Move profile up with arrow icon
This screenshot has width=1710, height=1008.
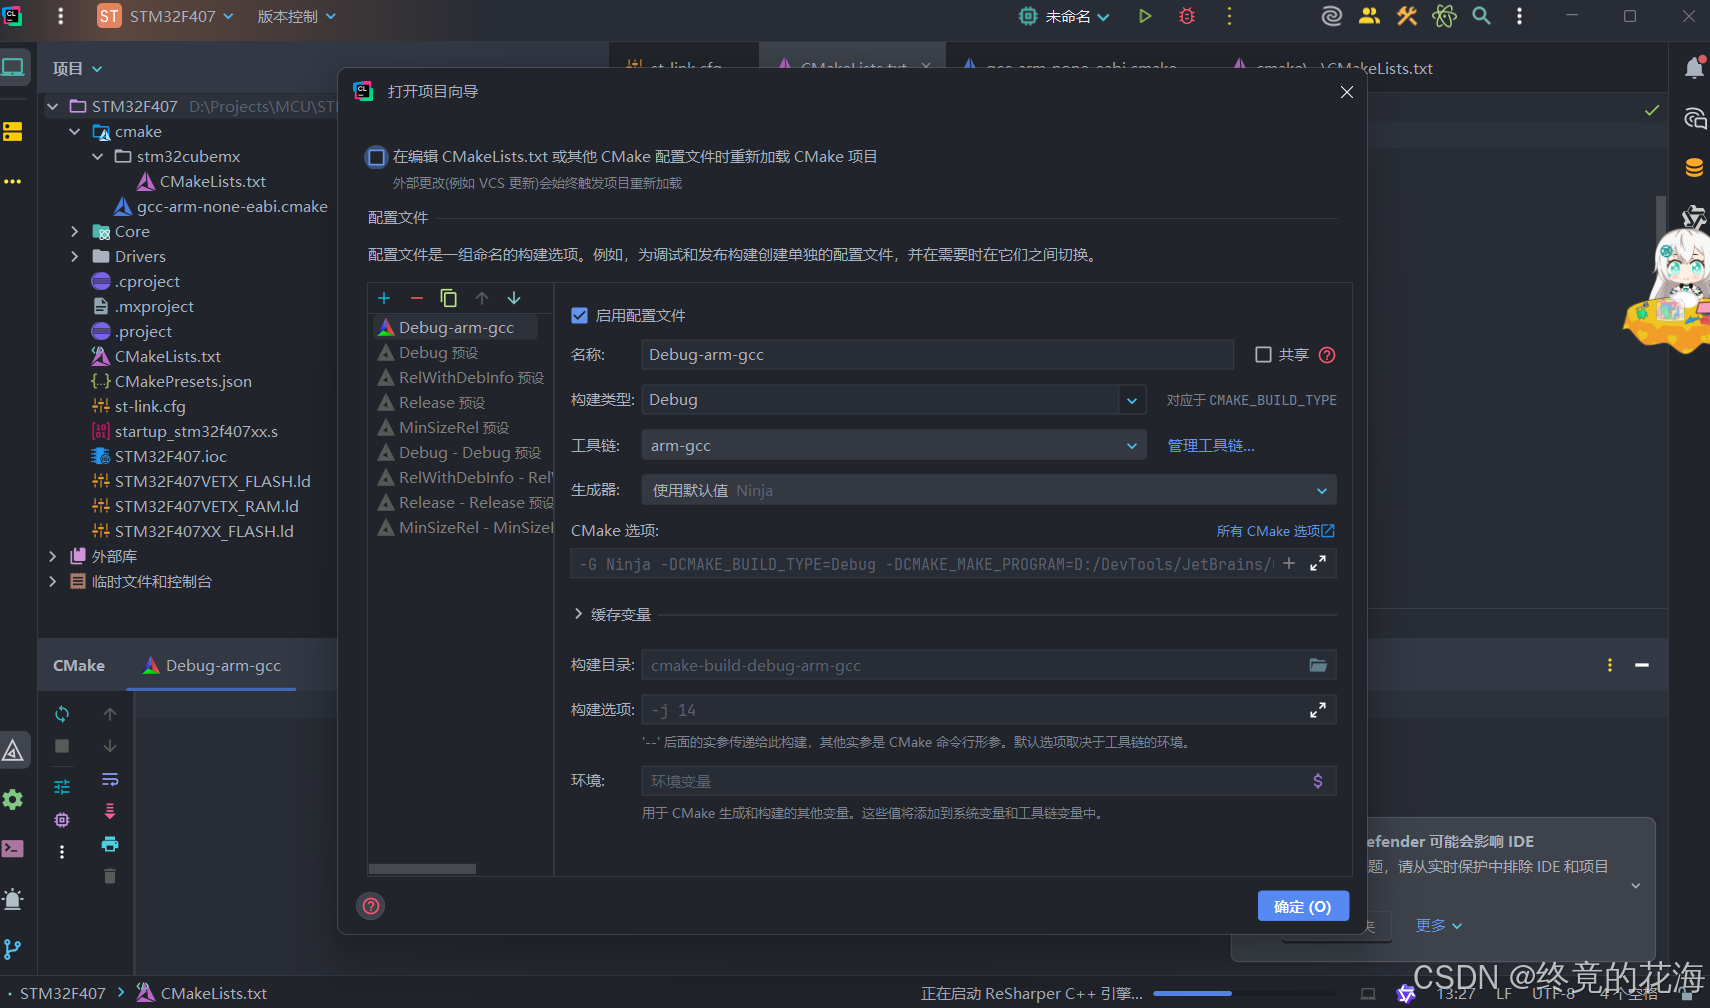coord(482,298)
